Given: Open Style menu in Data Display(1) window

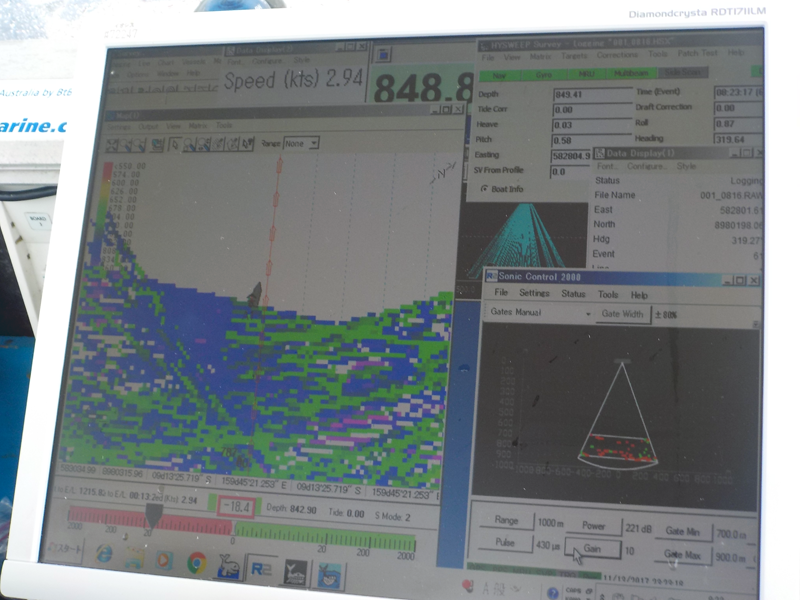Looking at the screenshot, I should coord(686,166).
